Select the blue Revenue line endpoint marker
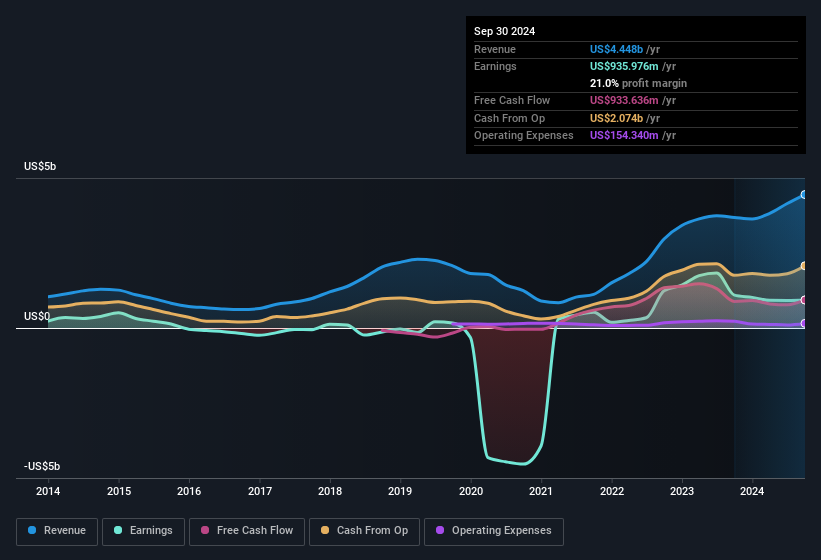Image resolution: width=821 pixels, height=560 pixels. pyautogui.click(x=804, y=195)
